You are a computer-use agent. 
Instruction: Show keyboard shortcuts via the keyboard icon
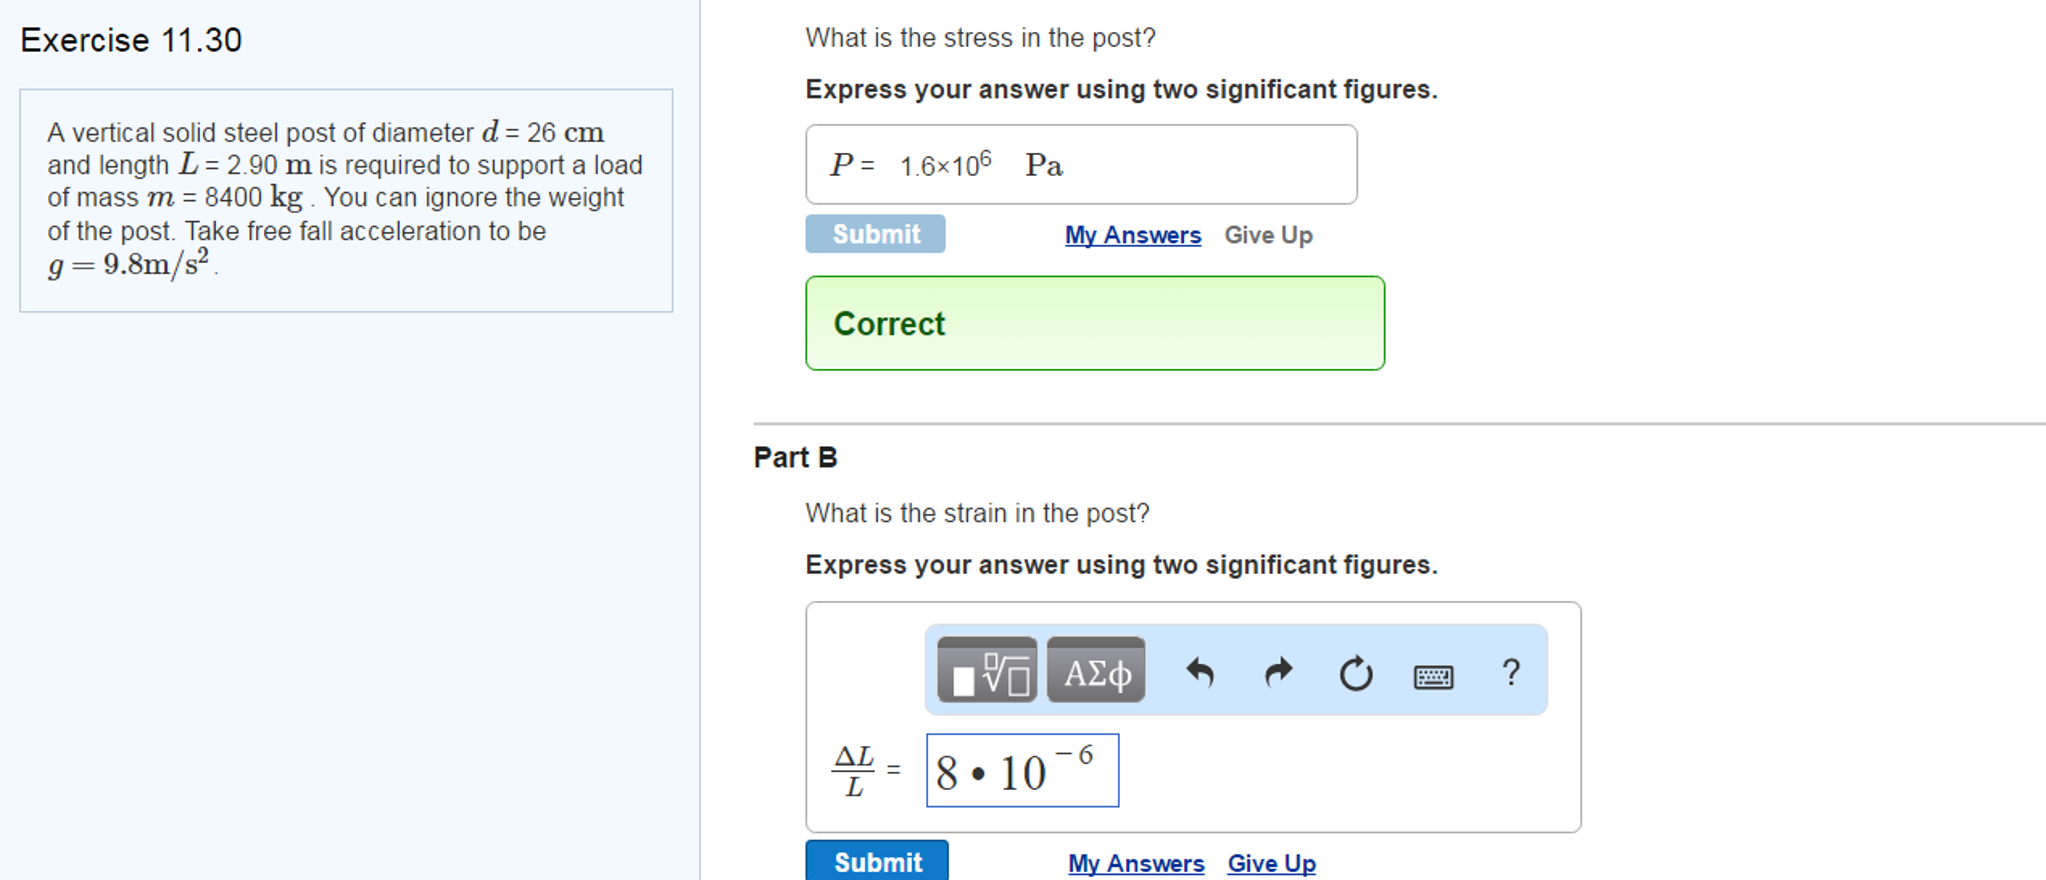(x=1433, y=676)
